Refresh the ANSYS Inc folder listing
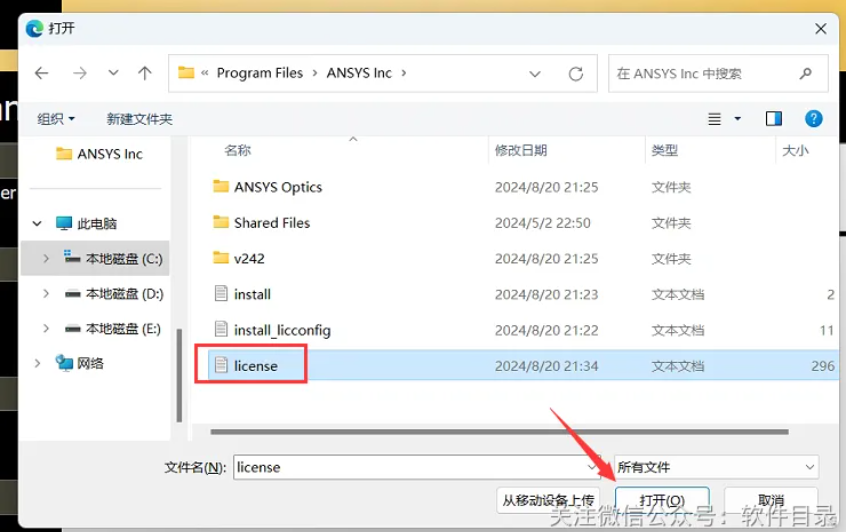The image size is (849, 532). point(576,74)
